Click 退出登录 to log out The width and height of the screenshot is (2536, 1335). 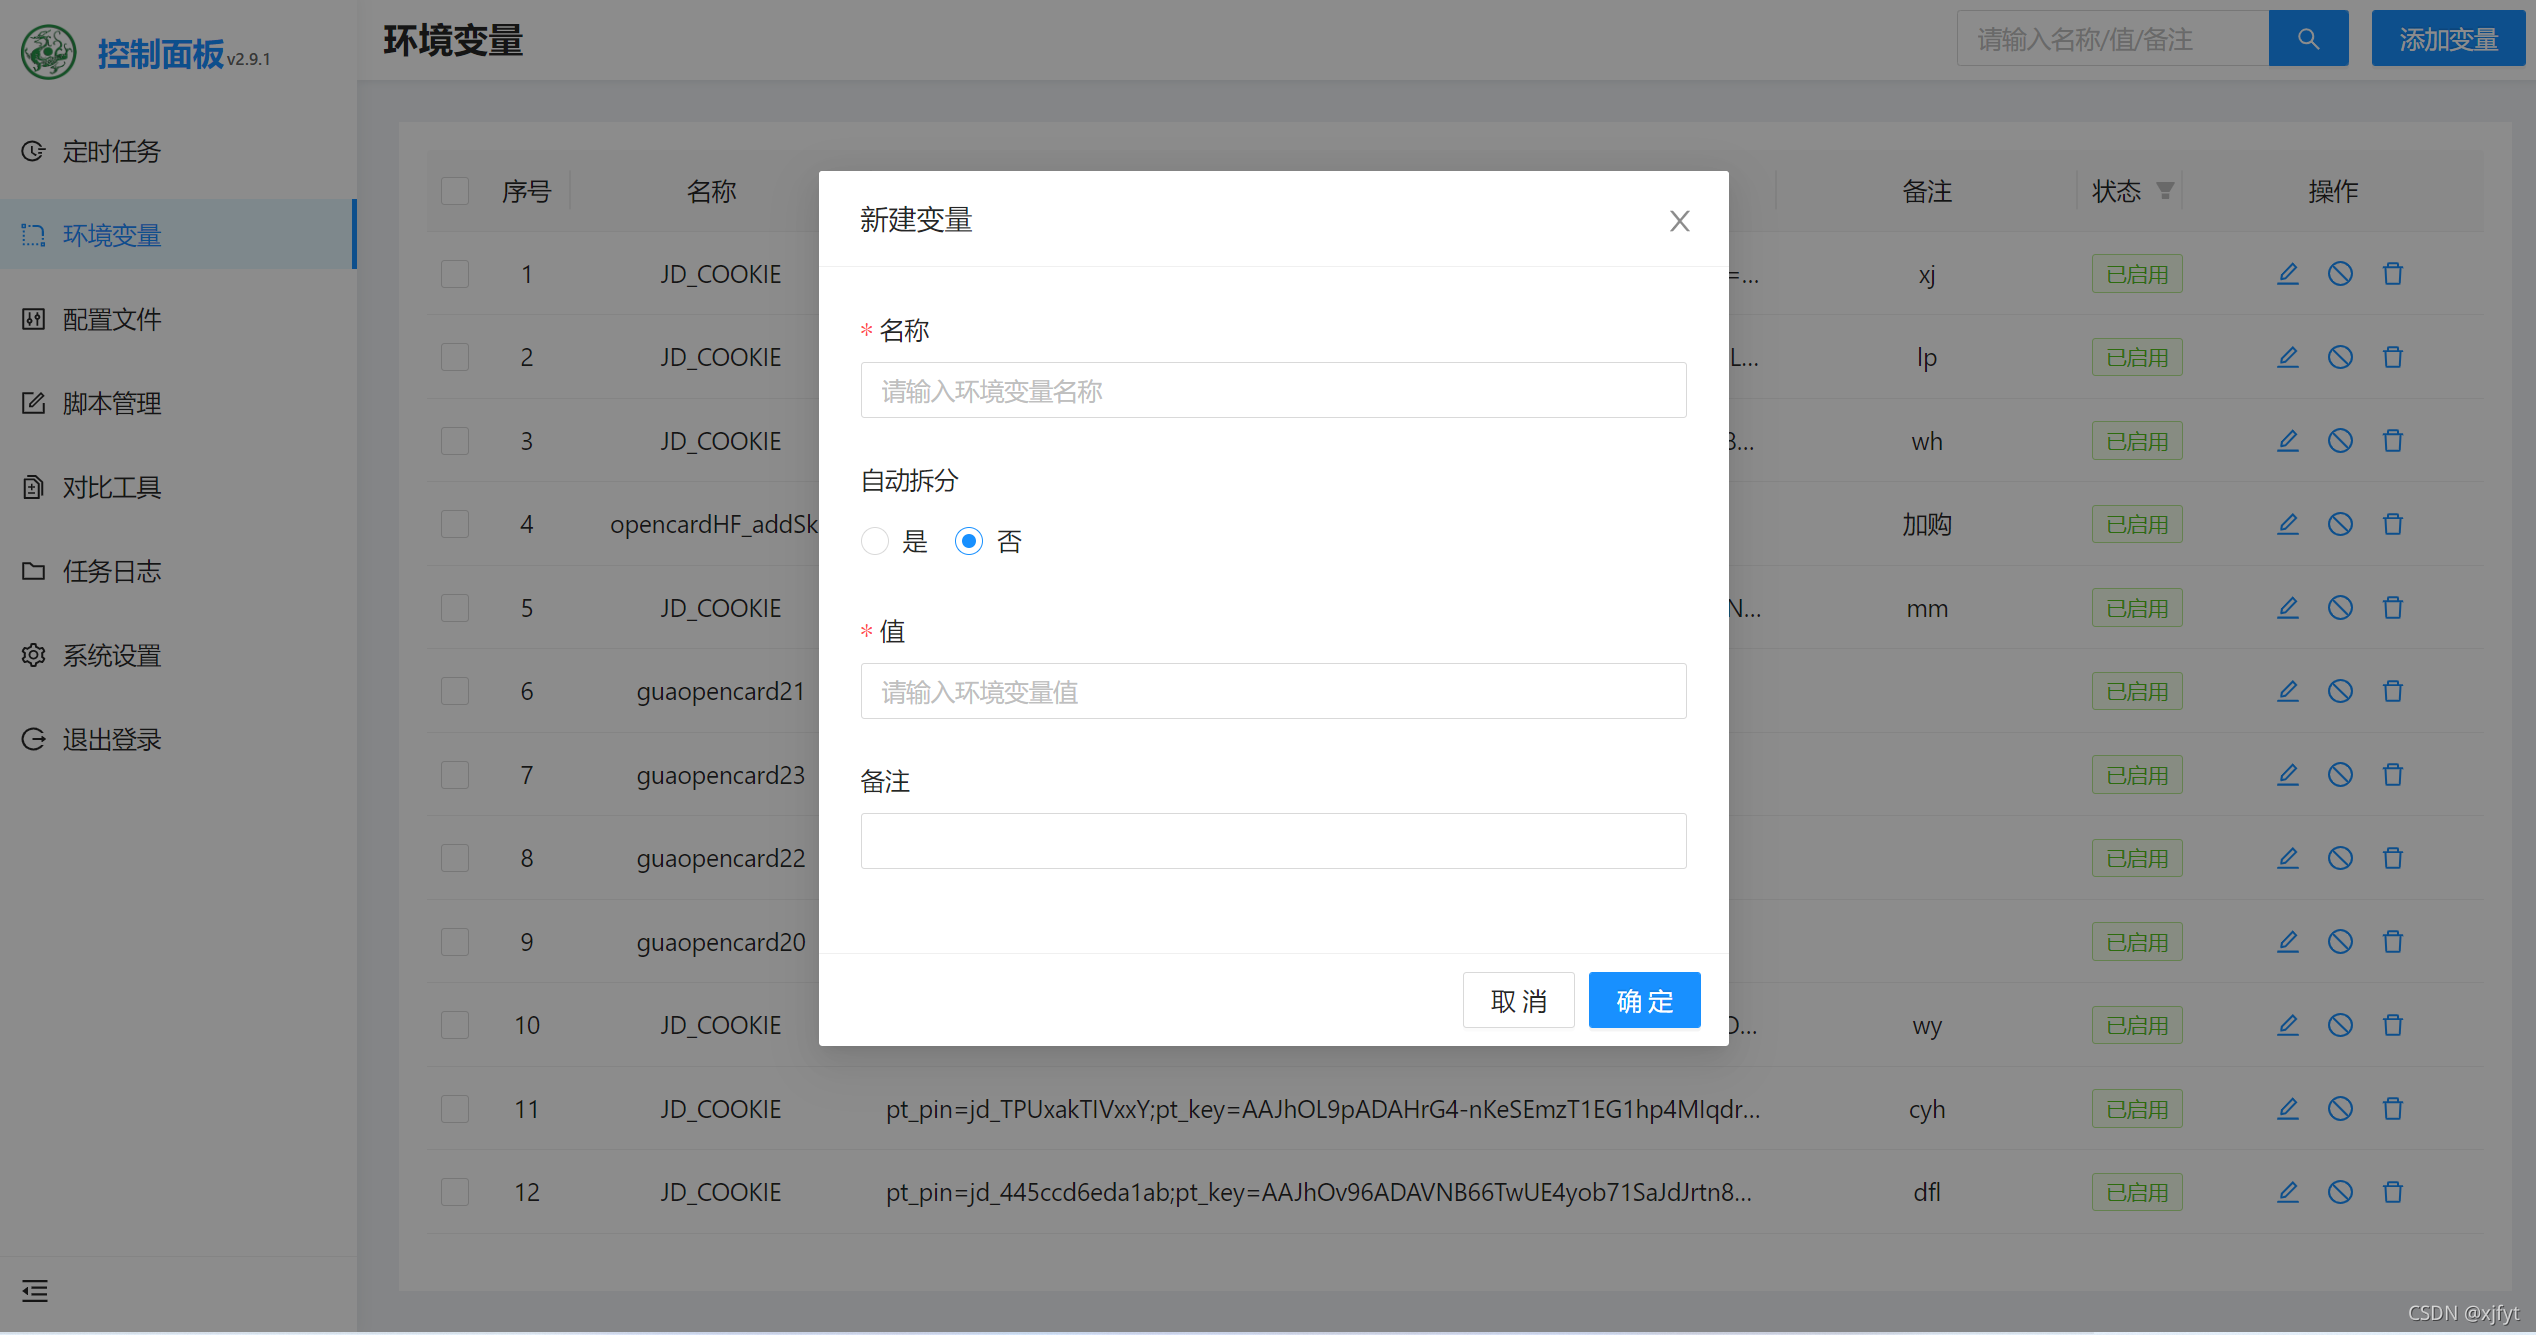(x=178, y=739)
